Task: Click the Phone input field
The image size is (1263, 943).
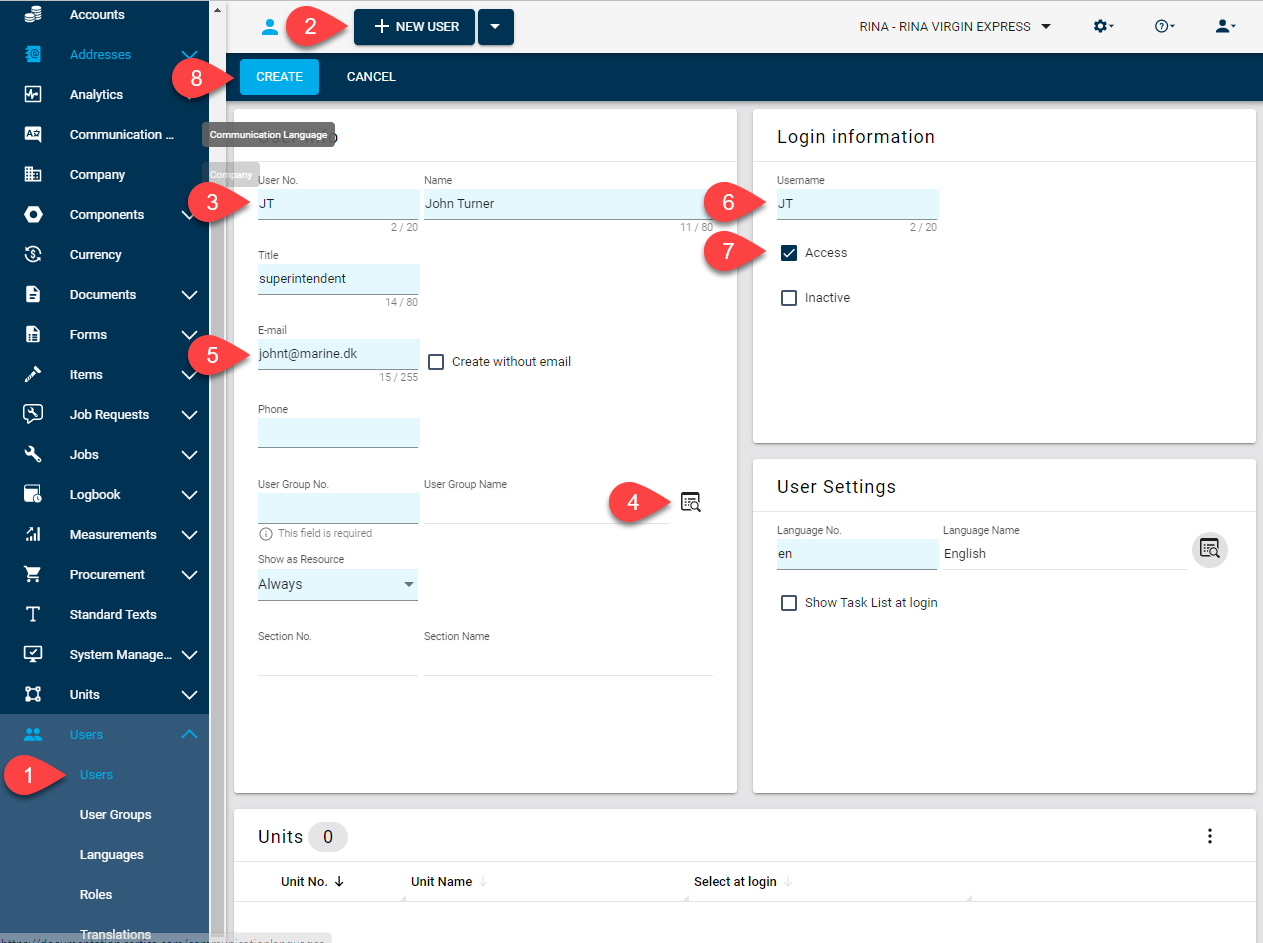Action: 338,433
